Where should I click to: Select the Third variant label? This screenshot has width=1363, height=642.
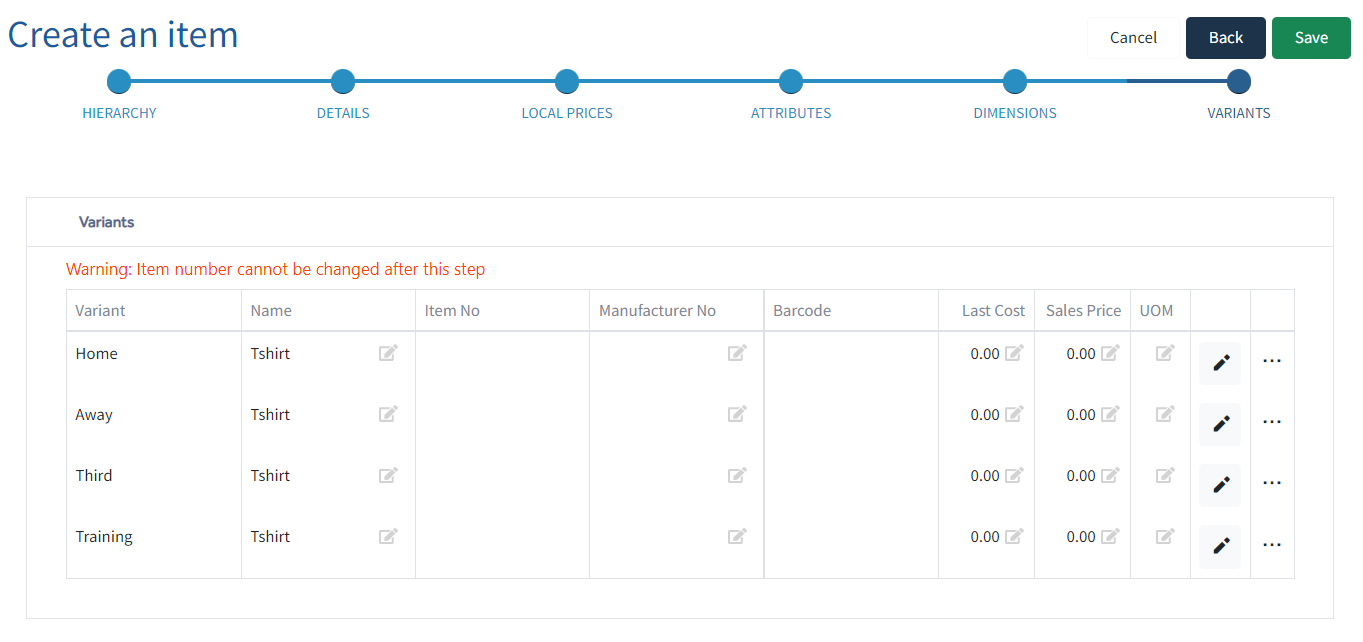coord(94,475)
